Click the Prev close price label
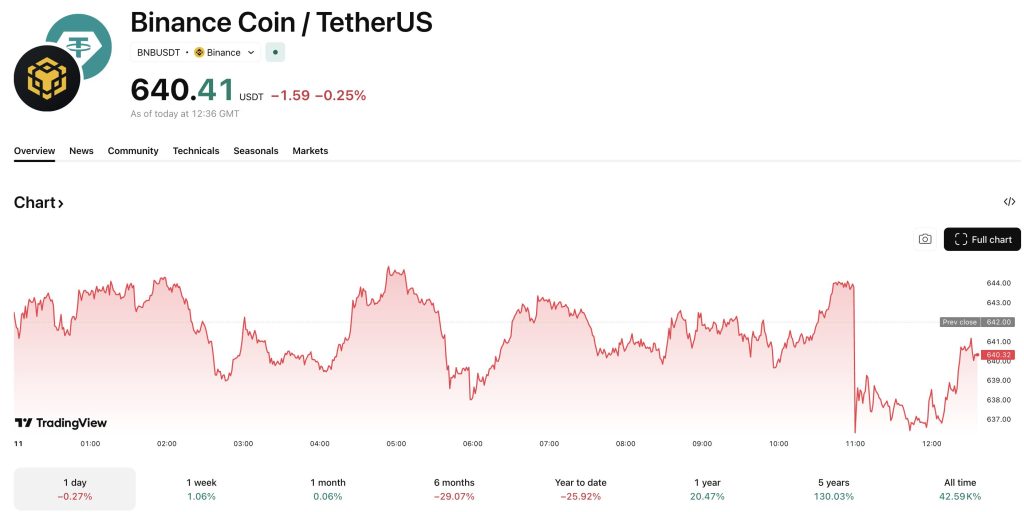Viewport: 1024px width, 512px height. click(959, 322)
